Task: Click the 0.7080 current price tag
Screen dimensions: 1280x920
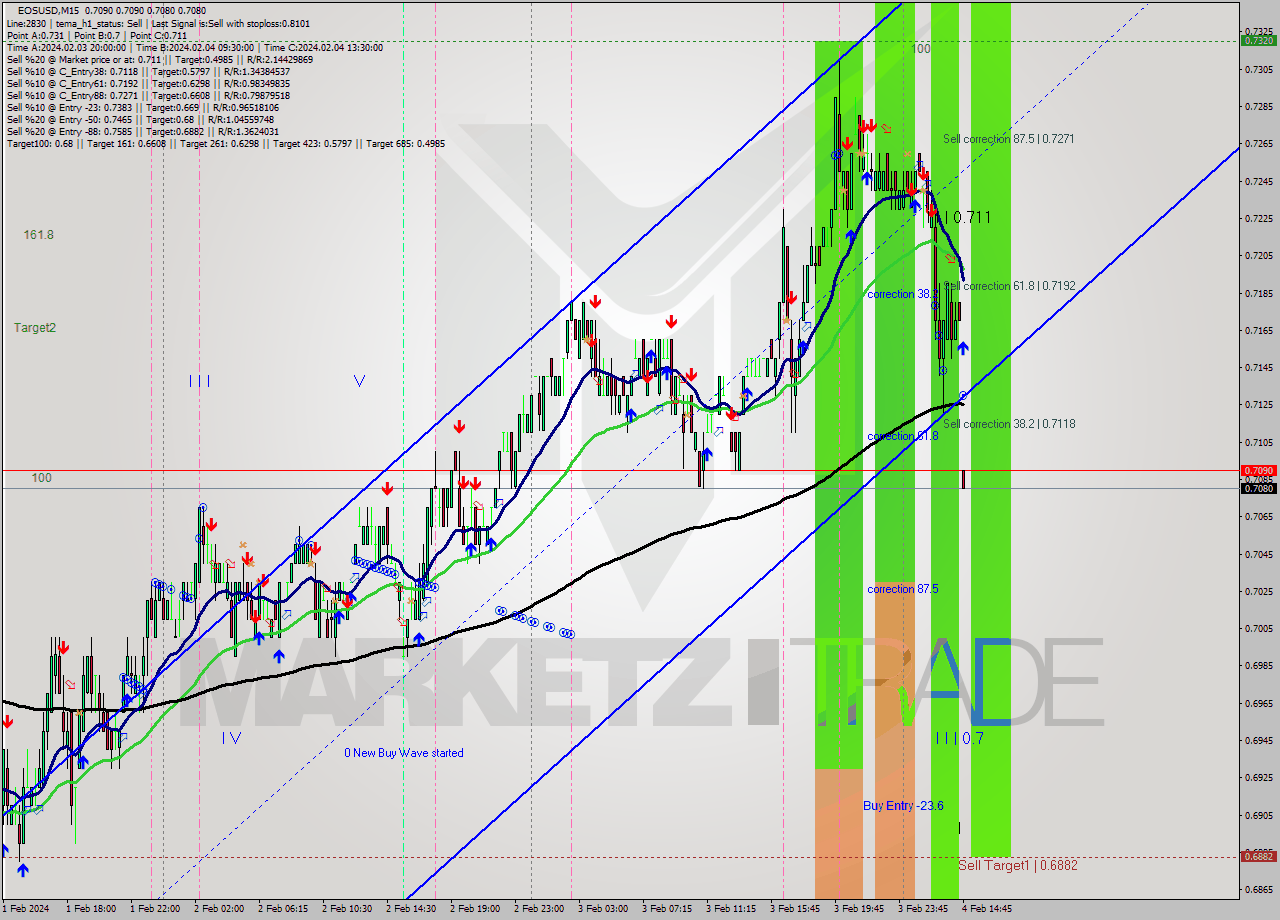Action: [1258, 488]
